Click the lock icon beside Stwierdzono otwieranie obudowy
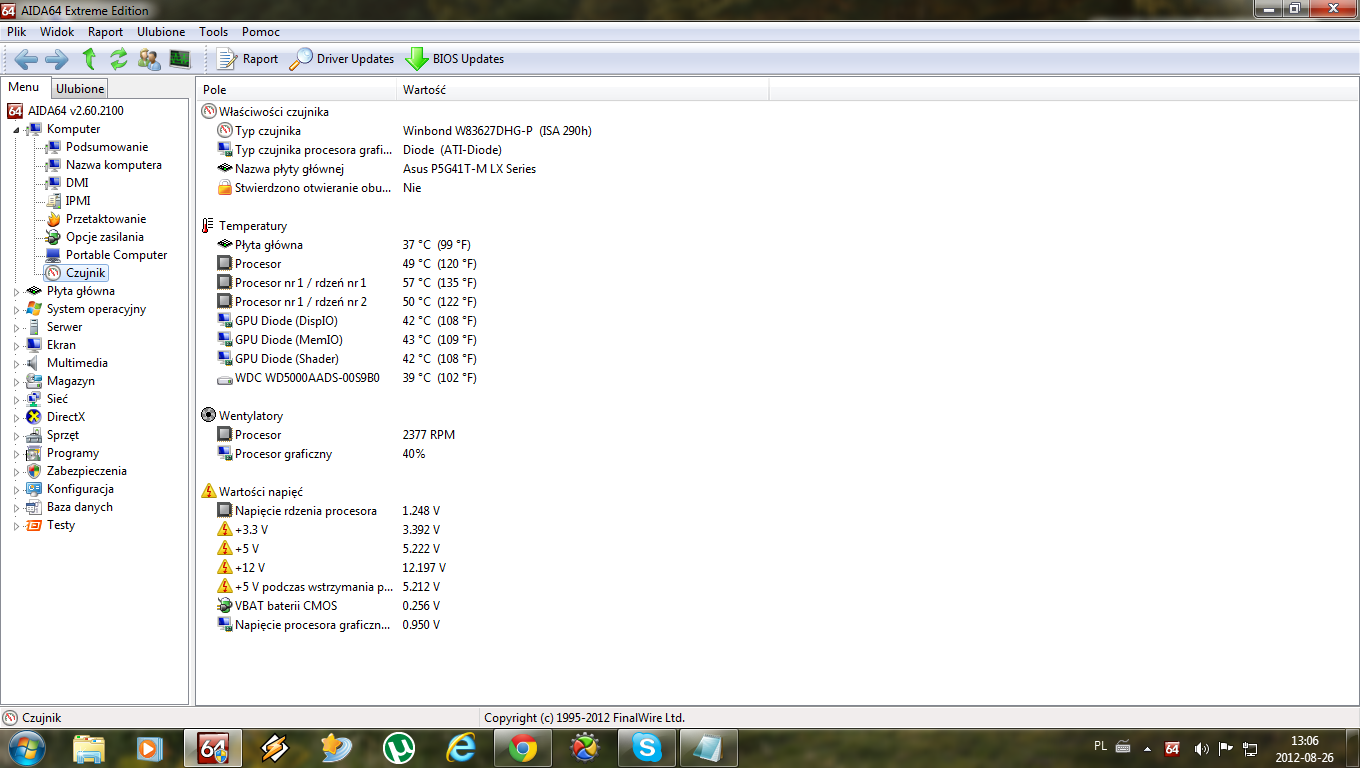Viewport: 1360px width, 768px height. tap(225, 188)
